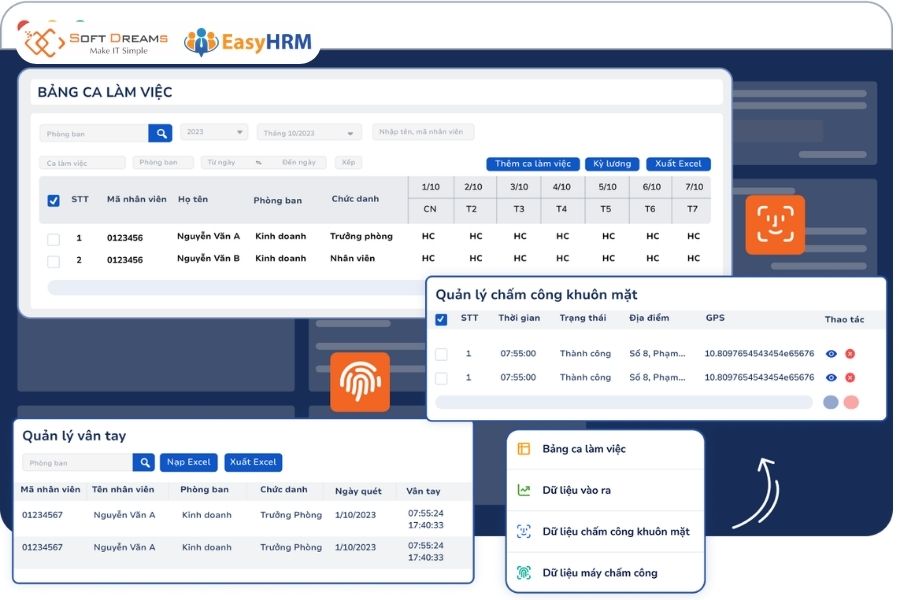
Task: Open the 2023 year dropdown
Action: 214,132
